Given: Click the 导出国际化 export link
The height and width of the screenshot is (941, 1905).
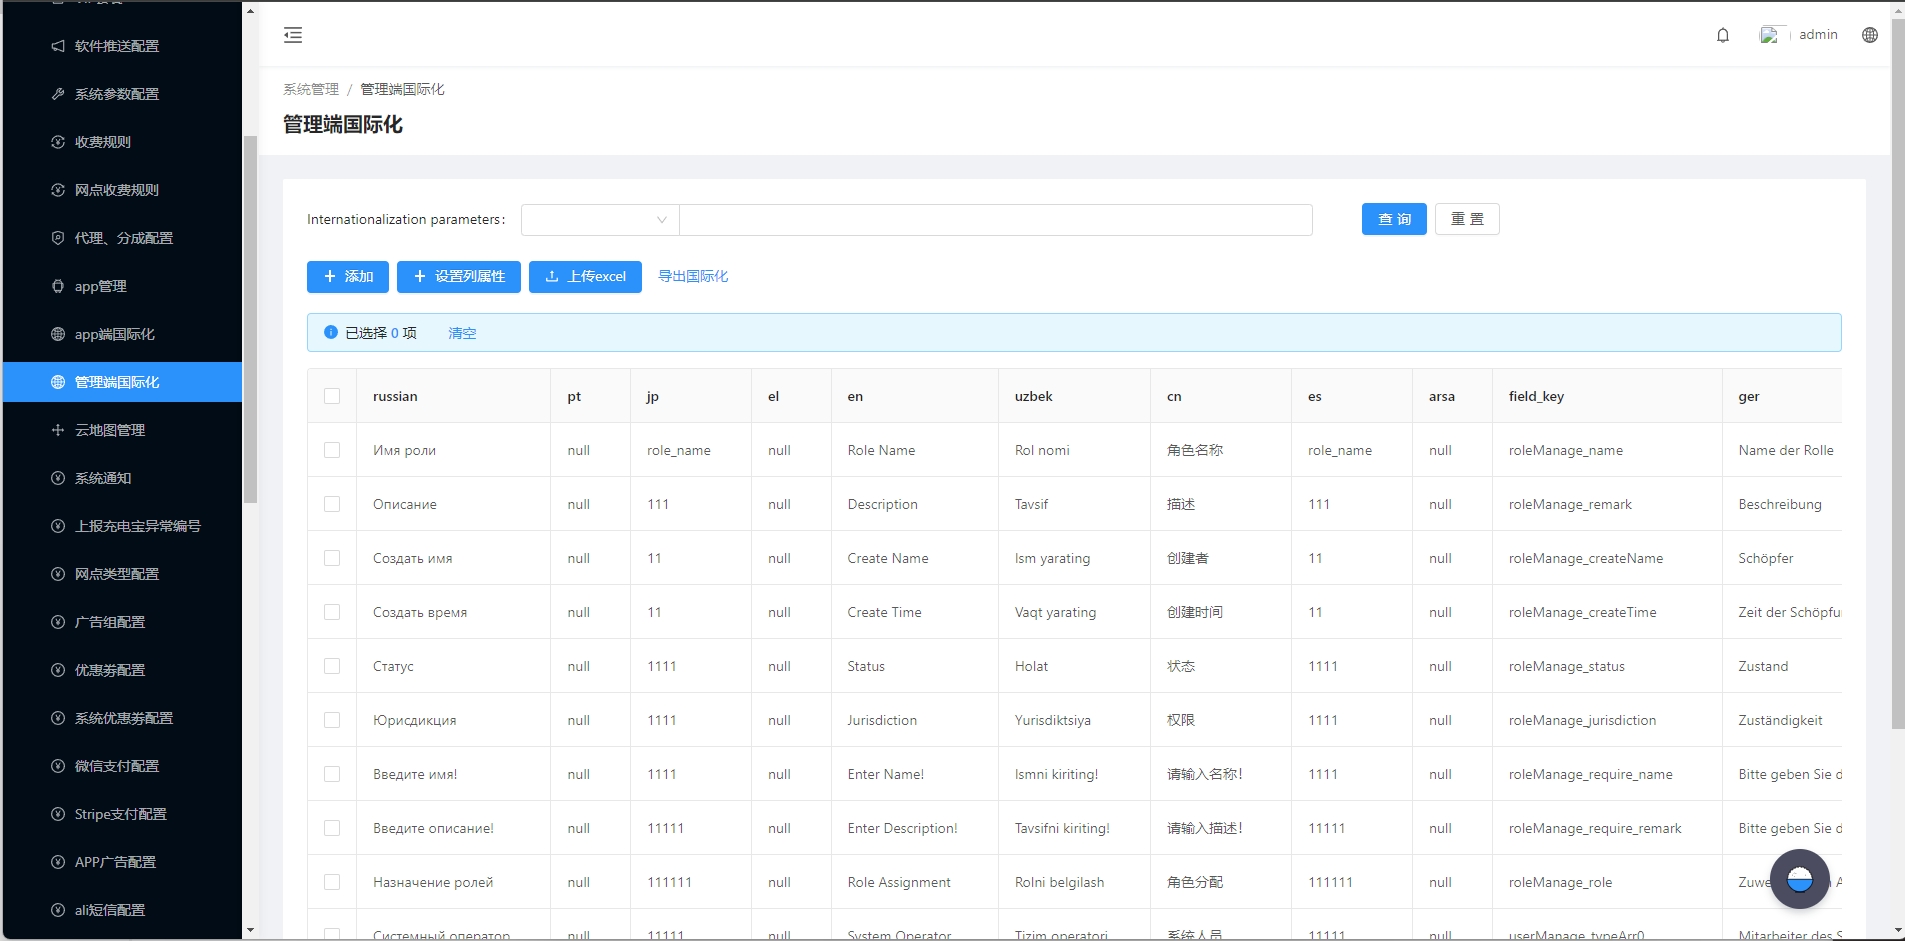Looking at the screenshot, I should (693, 276).
